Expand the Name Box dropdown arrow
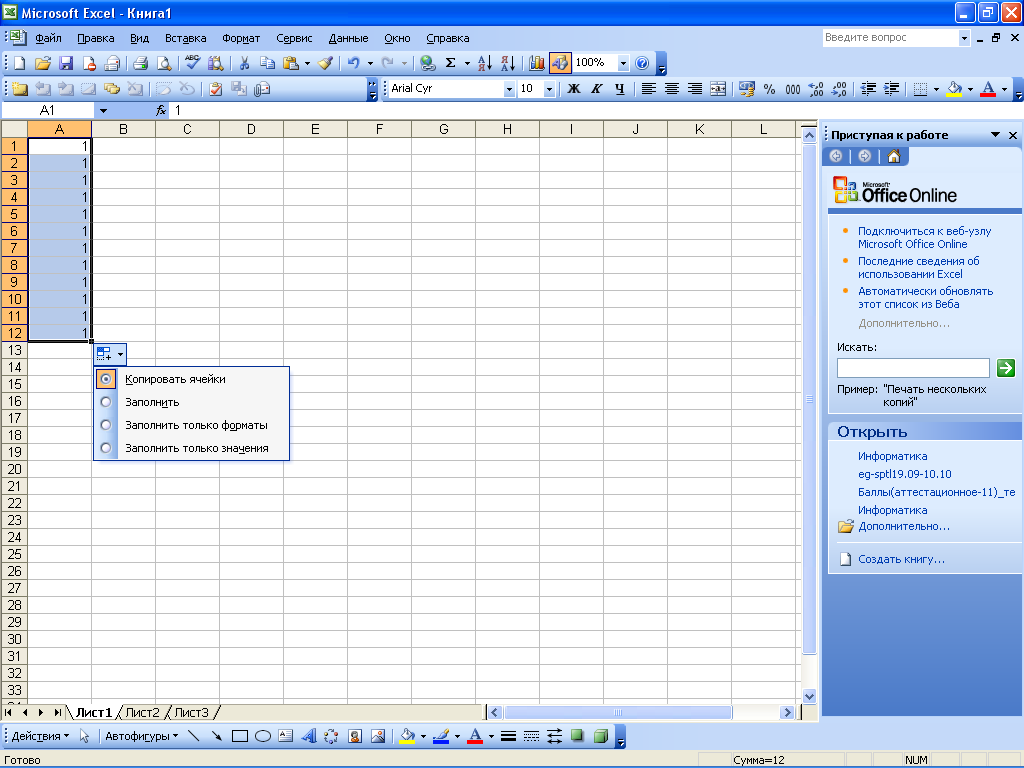Viewport: 1024px width, 768px height. click(x=103, y=111)
